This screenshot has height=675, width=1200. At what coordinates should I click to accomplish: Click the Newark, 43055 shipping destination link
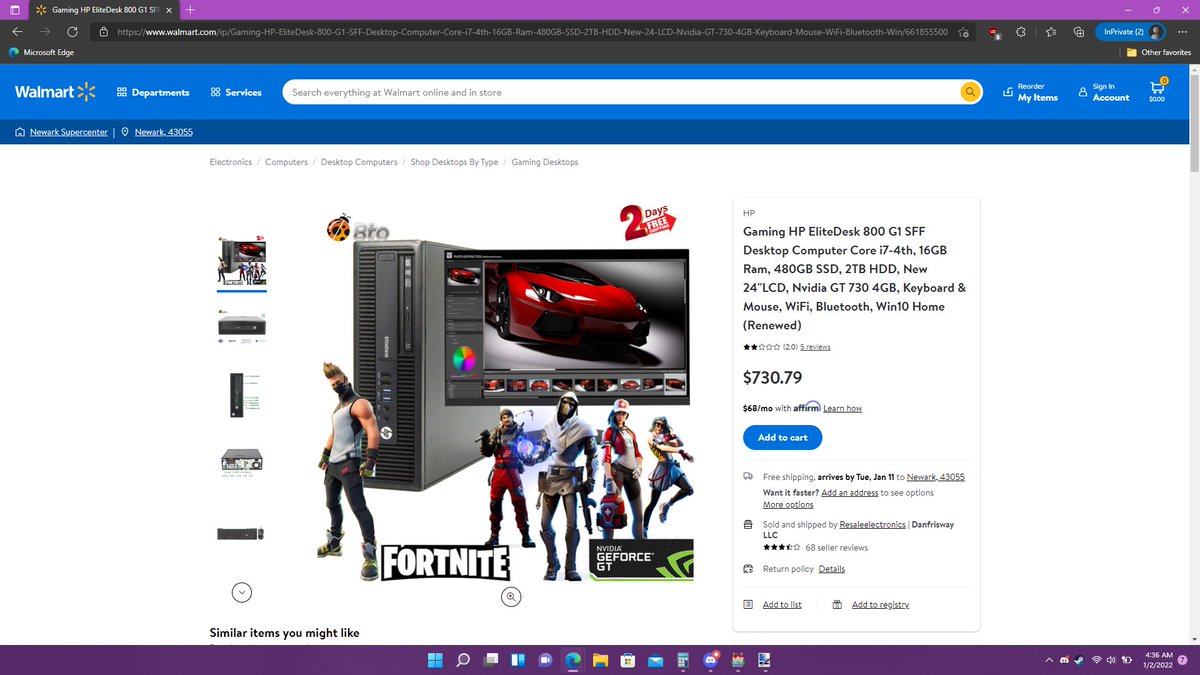[x=936, y=477]
